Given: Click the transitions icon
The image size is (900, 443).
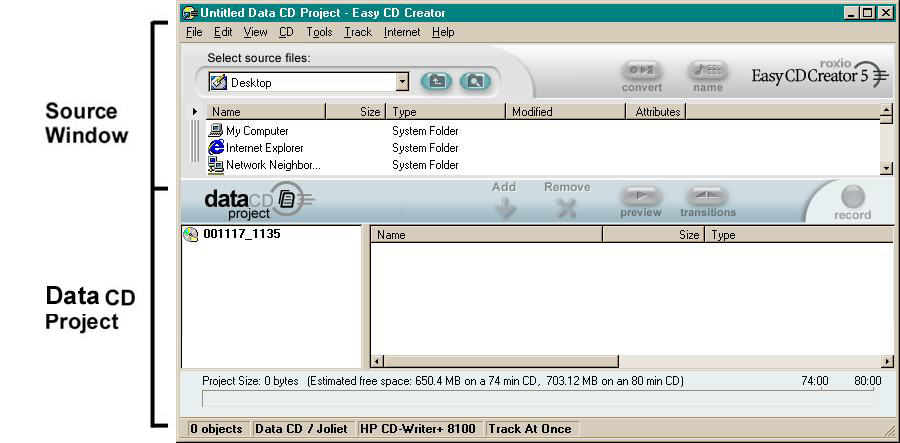Looking at the screenshot, I should coord(708,196).
